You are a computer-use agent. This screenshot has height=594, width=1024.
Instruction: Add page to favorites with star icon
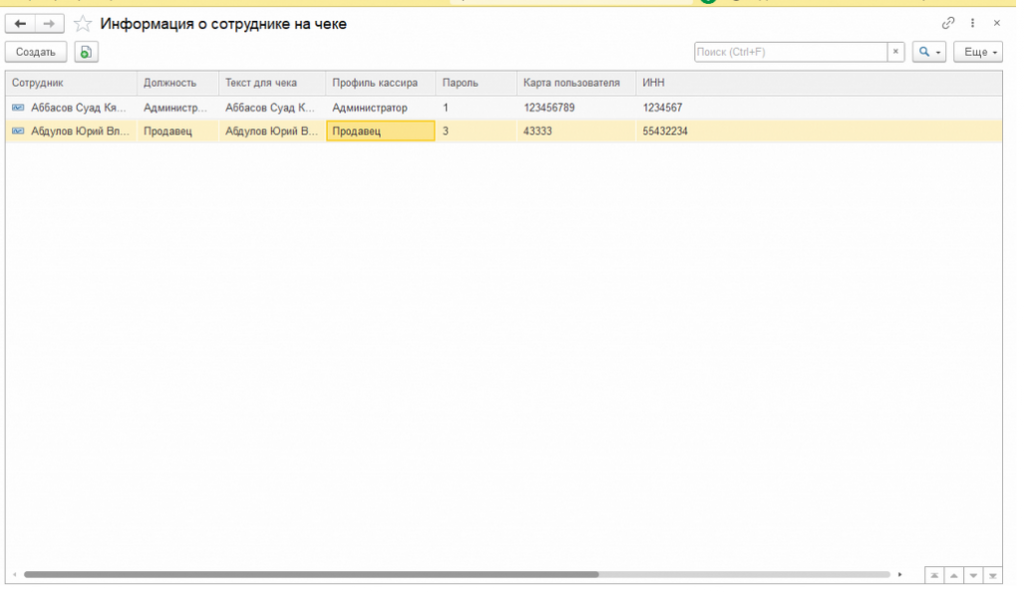coord(83,24)
